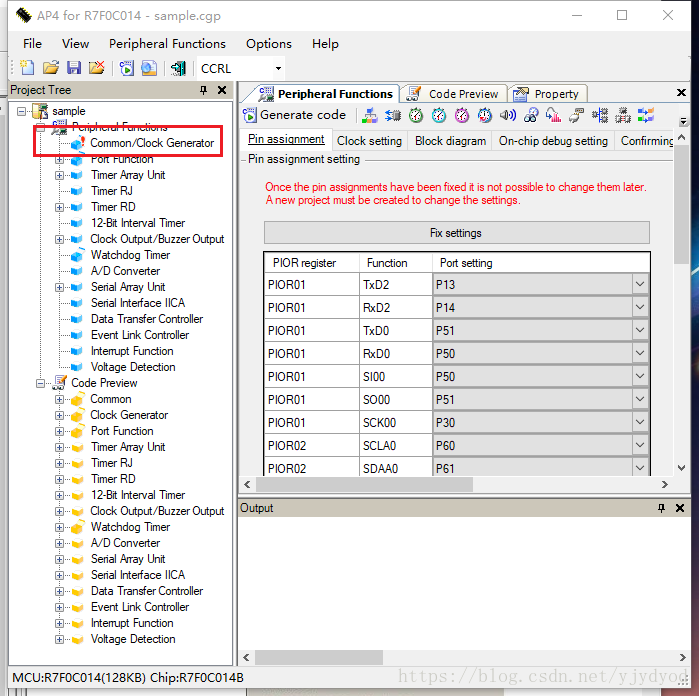Open the Data Transfer Controller toolbar icon
Screen dimensions: 699x696
tap(623, 115)
